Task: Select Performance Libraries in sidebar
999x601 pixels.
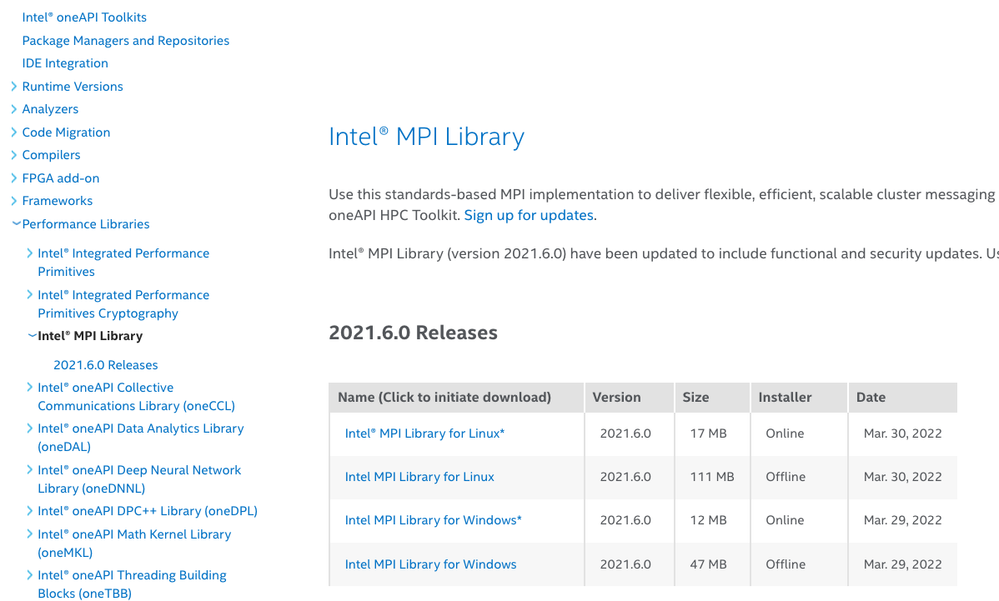Action: coord(86,224)
